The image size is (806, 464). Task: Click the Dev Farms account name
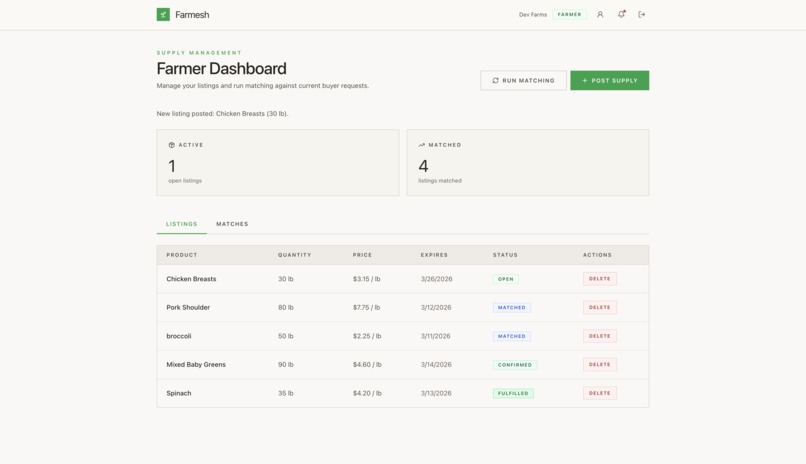pyautogui.click(x=533, y=14)
